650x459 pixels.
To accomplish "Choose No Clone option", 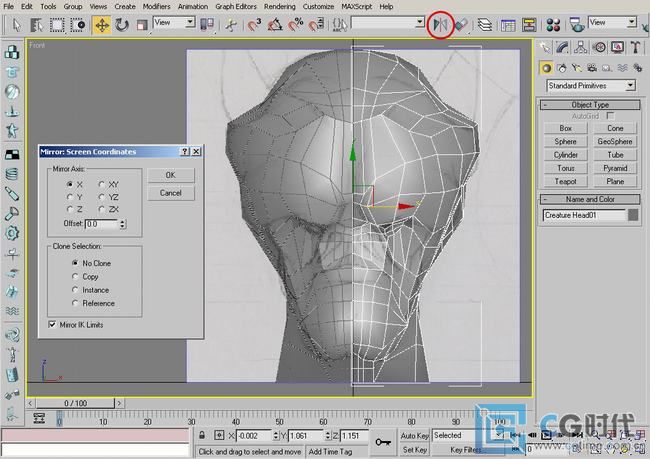I will click(75, 263).
